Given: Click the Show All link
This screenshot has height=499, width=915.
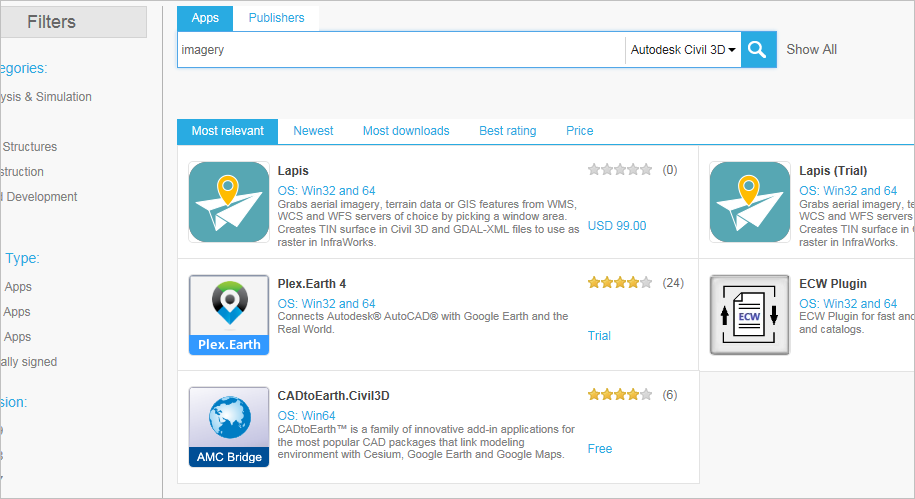Looking at the screenshot, I should click(811, 50).
